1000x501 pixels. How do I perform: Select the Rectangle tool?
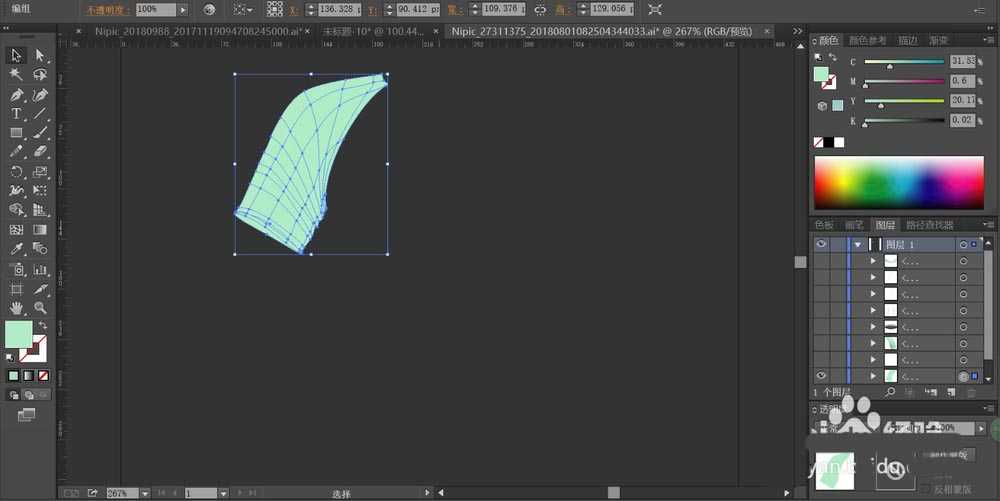pyautogui.click(x=16, y=133)
